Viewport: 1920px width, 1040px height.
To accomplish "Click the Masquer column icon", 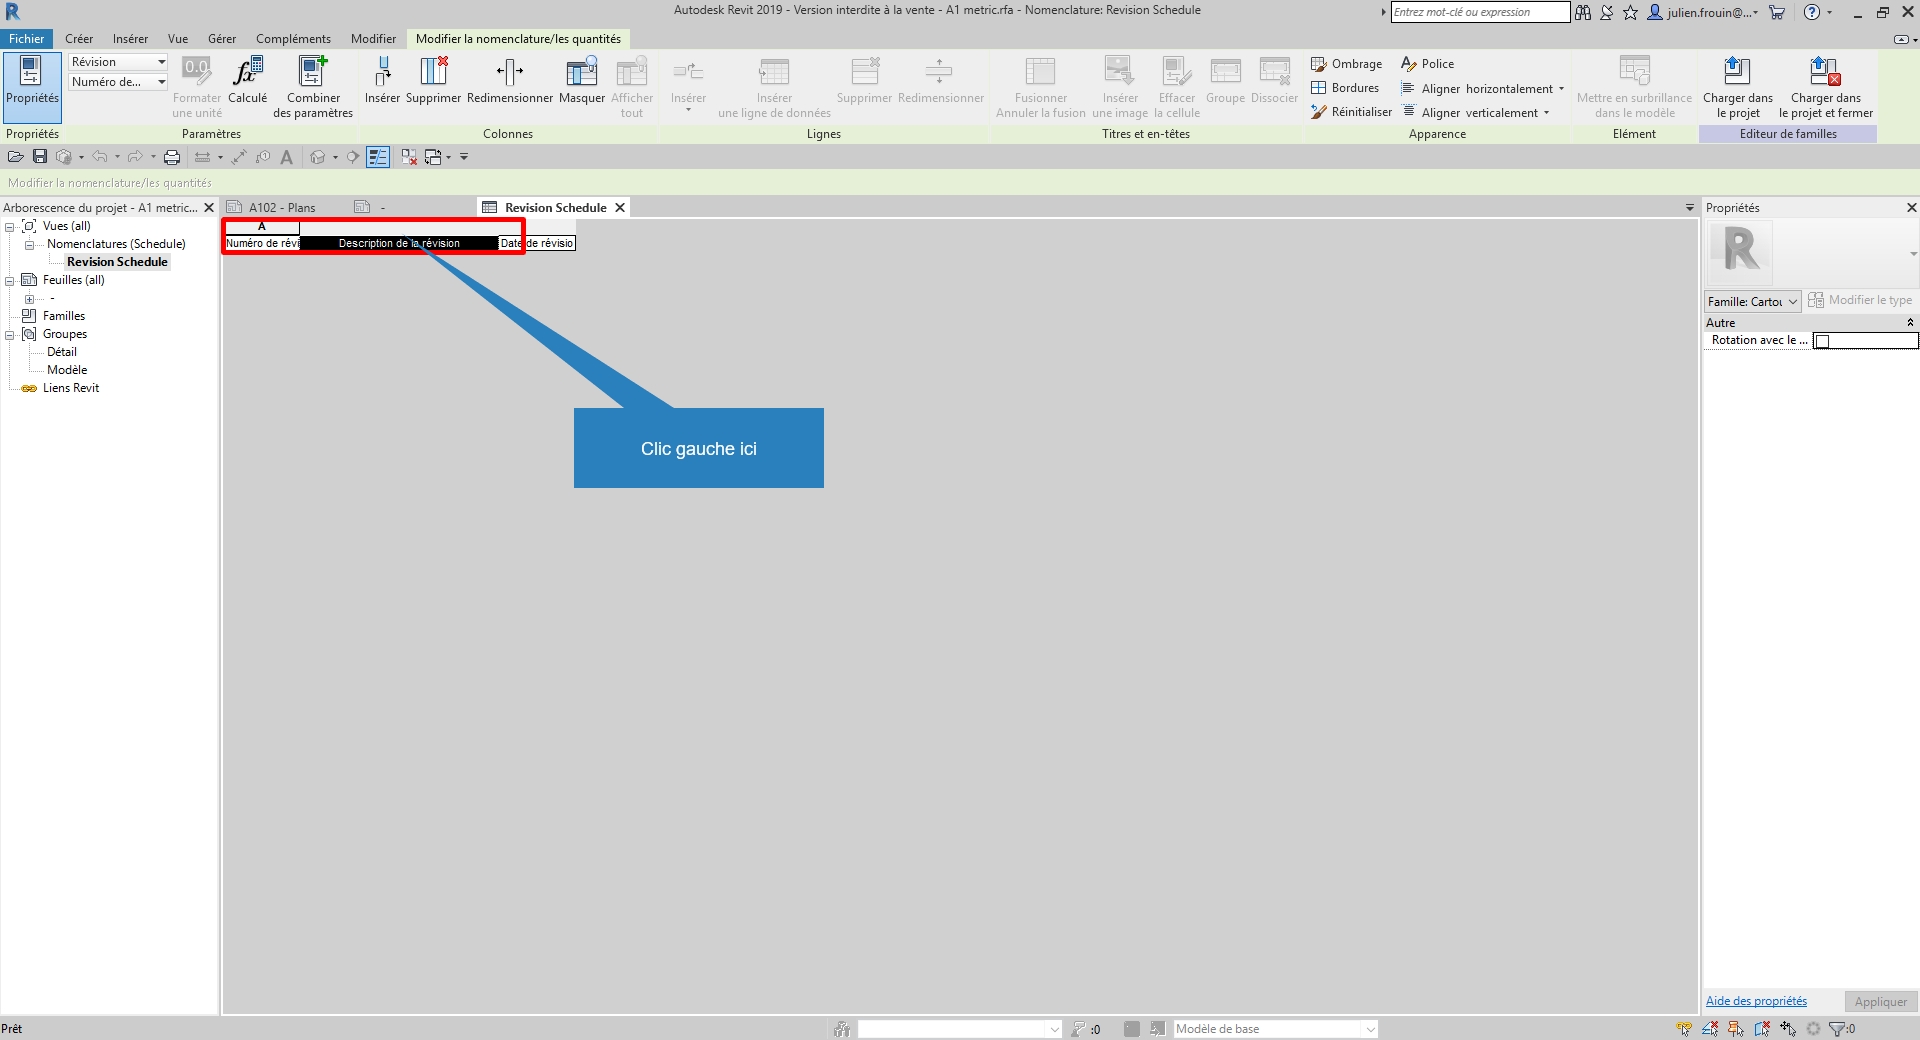I will 582,73.
